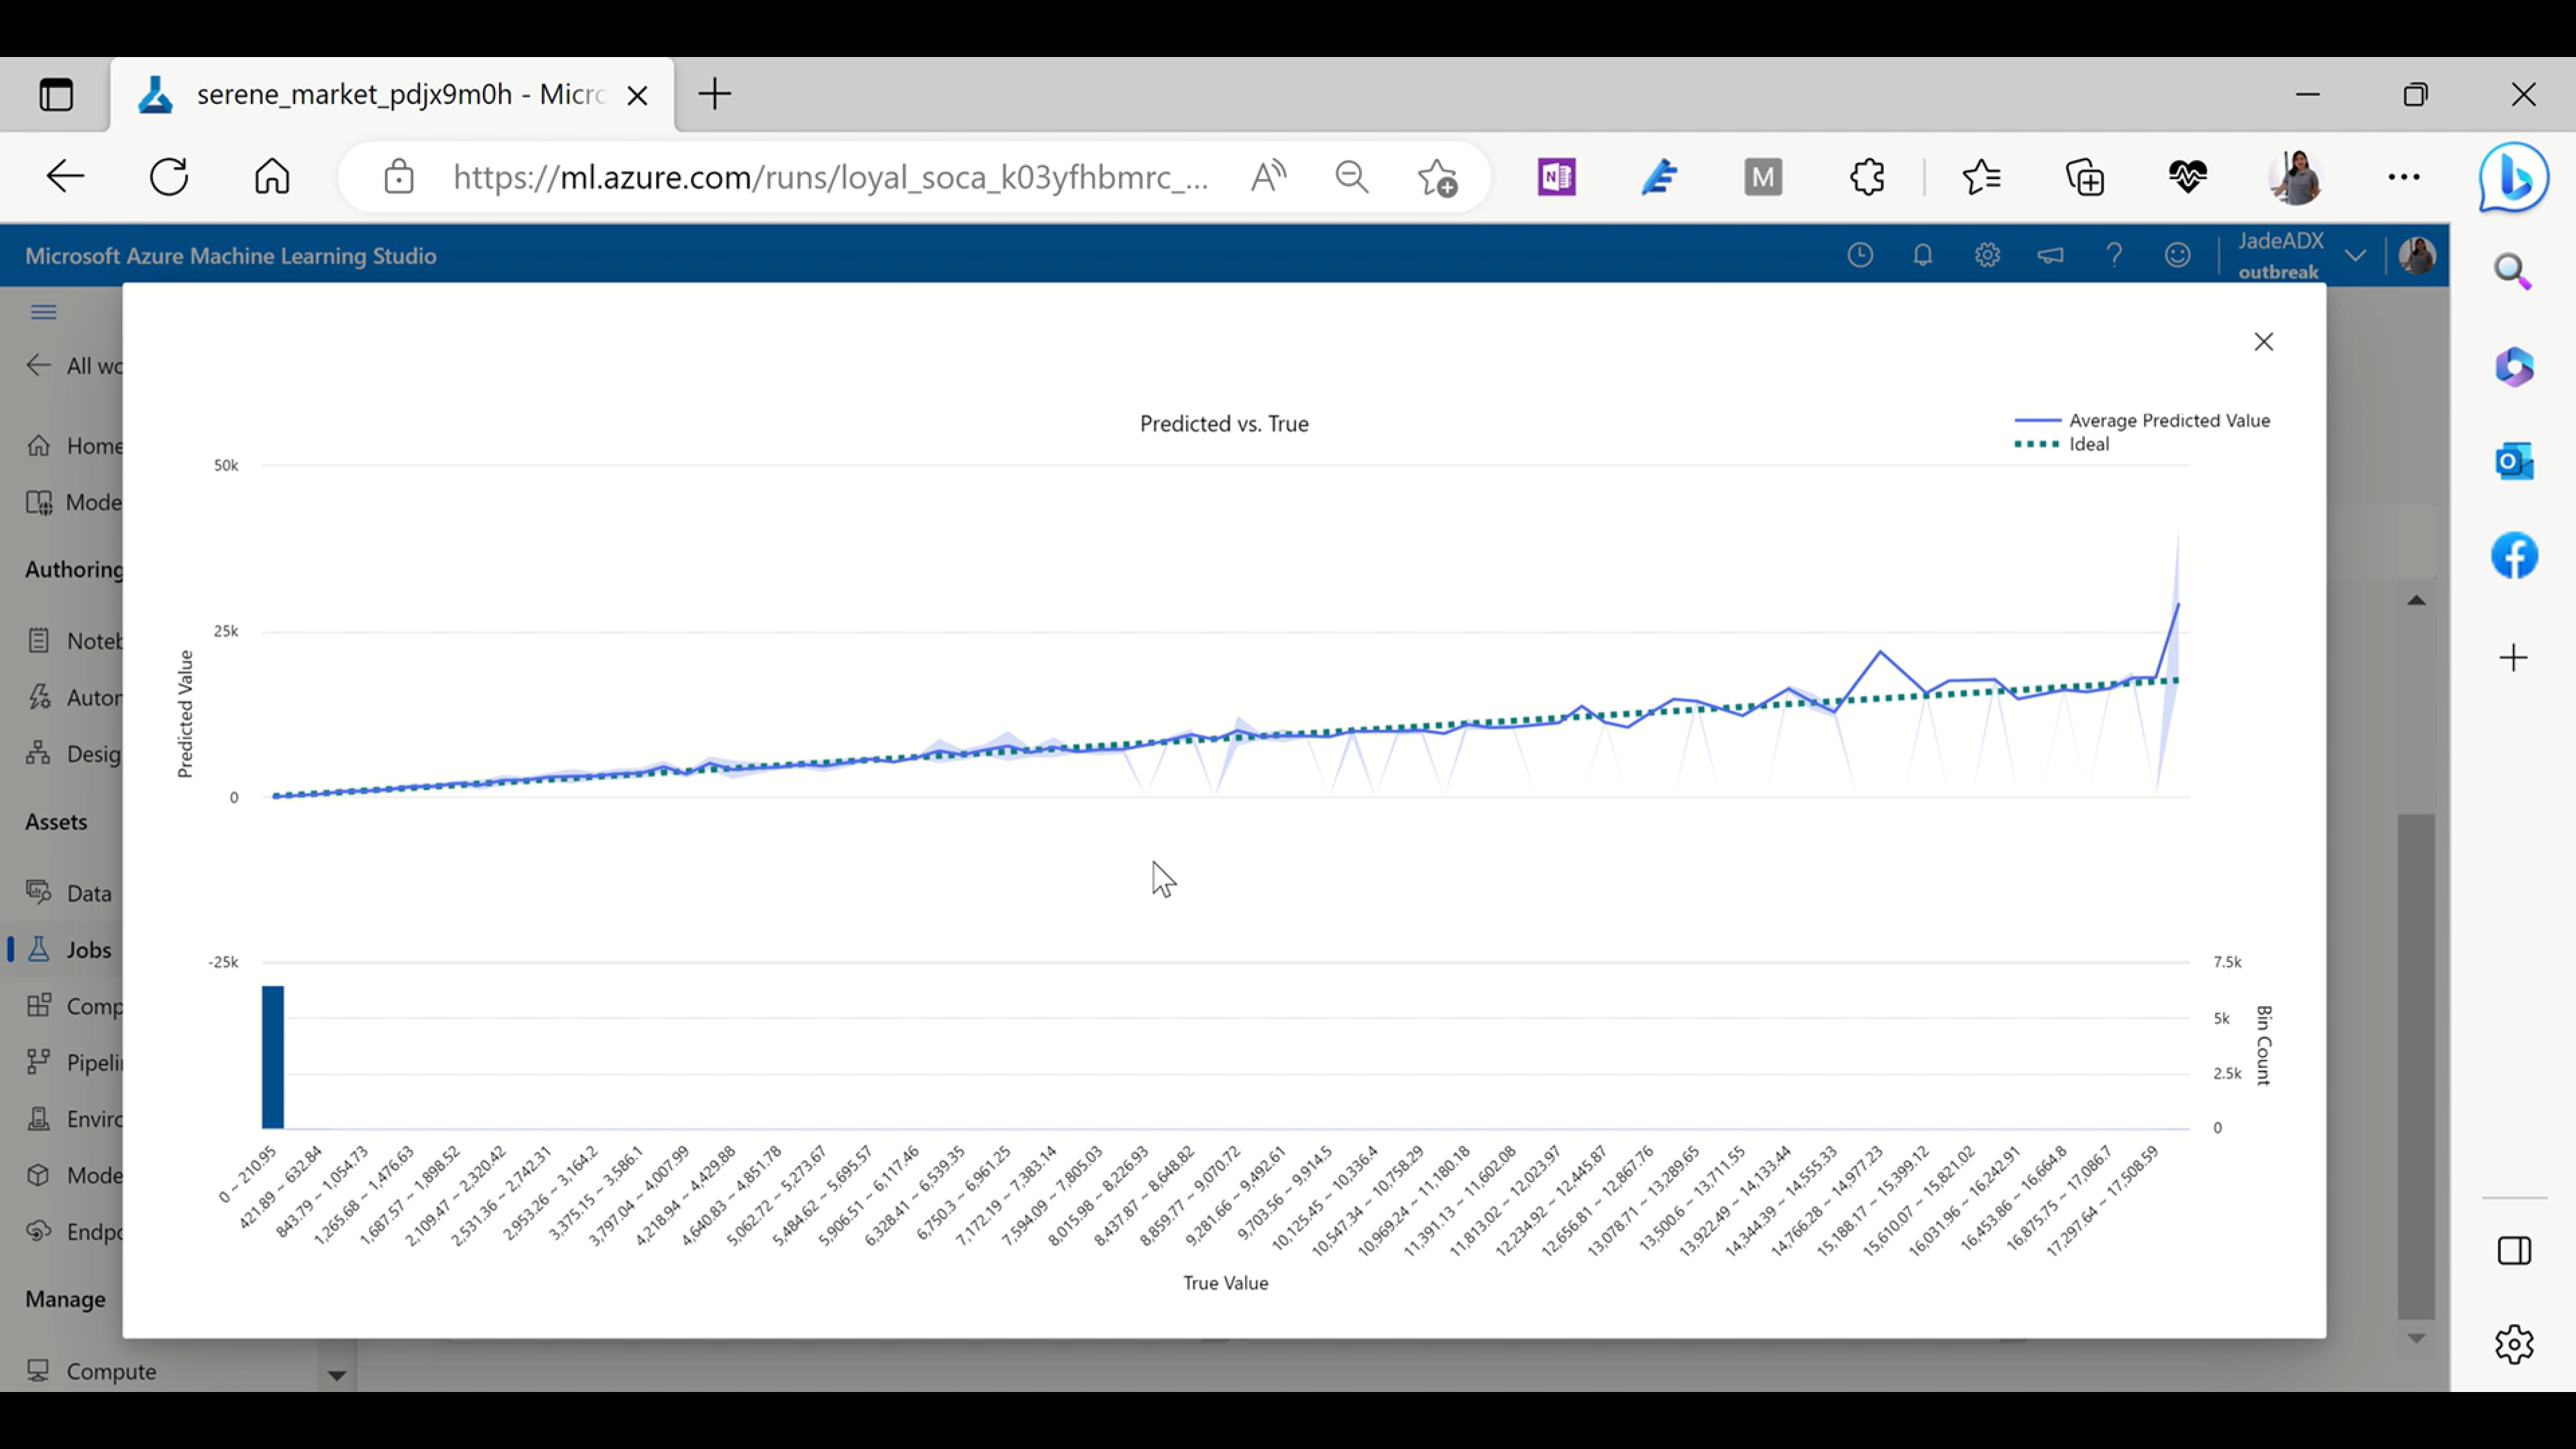Image resolution: width=2576 pixels, height=1449 pixels.
Task: Click the URL address field
Action: click(x=830, y=177)
